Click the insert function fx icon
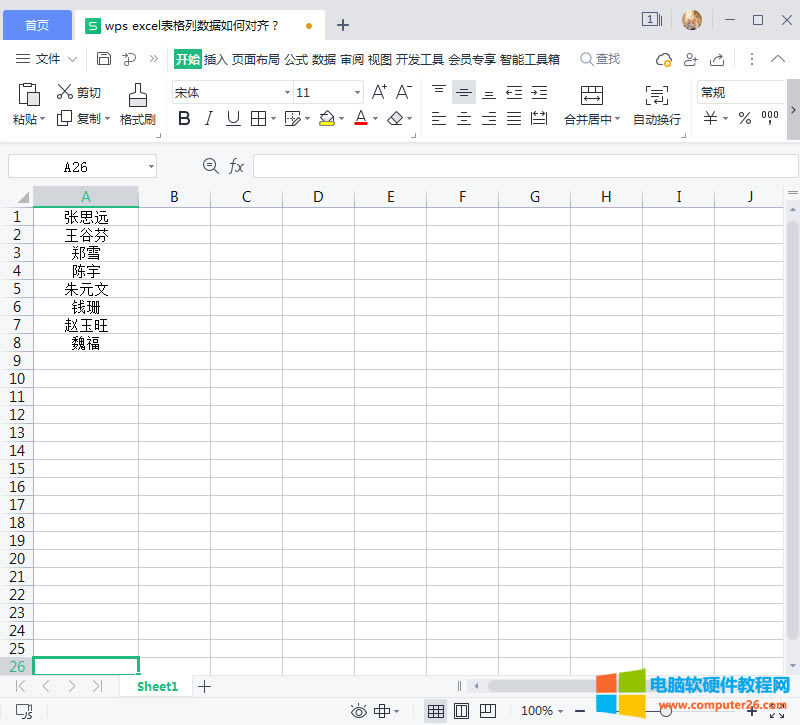Image resolution: width=800 pixels, height=725 pixels. (x=236, y=166)
